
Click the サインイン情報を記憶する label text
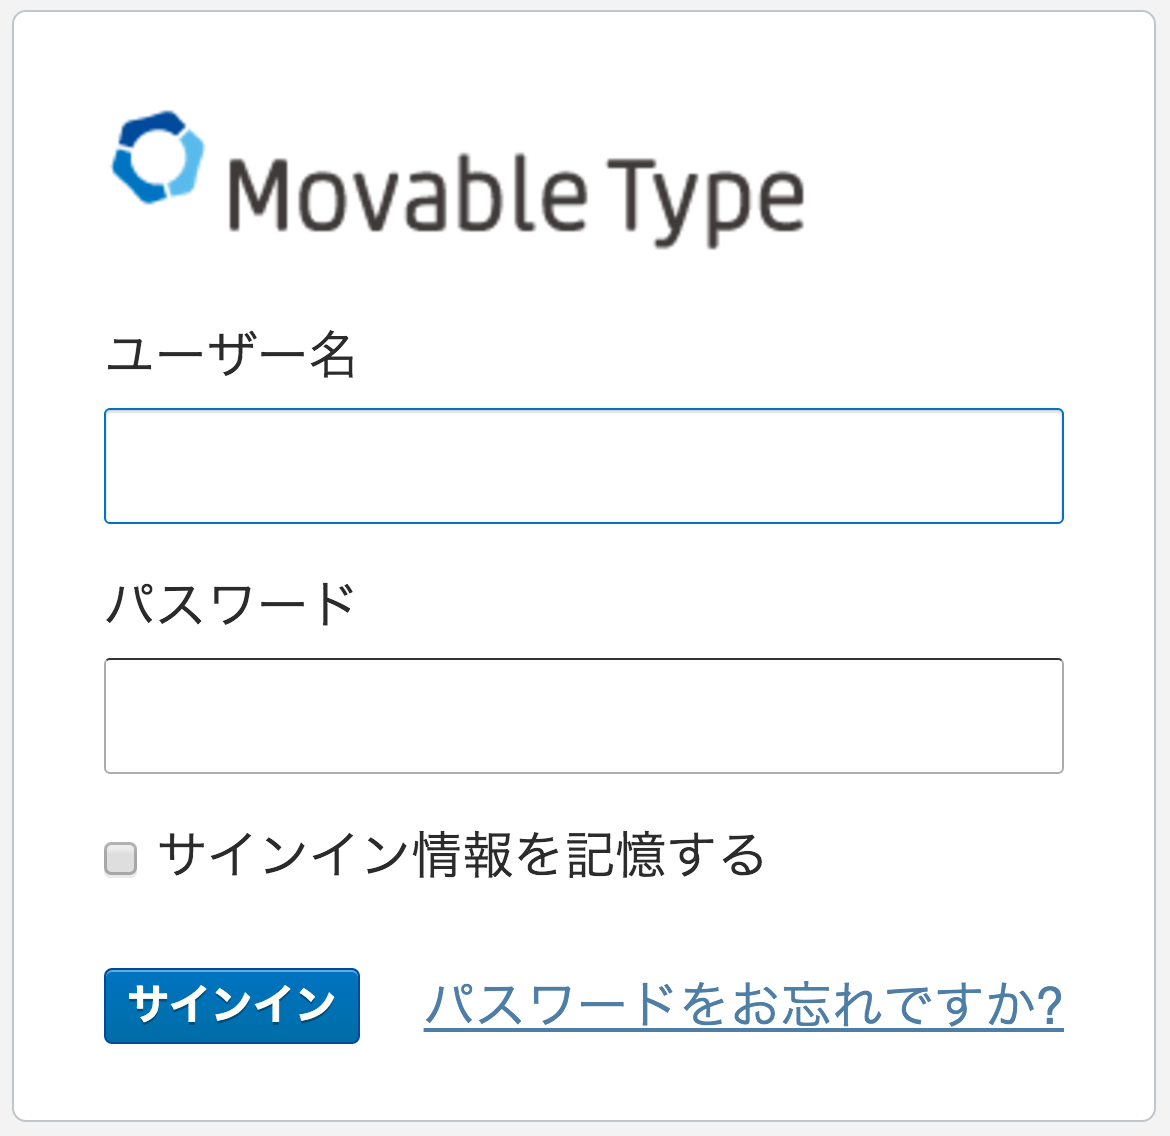461,856
